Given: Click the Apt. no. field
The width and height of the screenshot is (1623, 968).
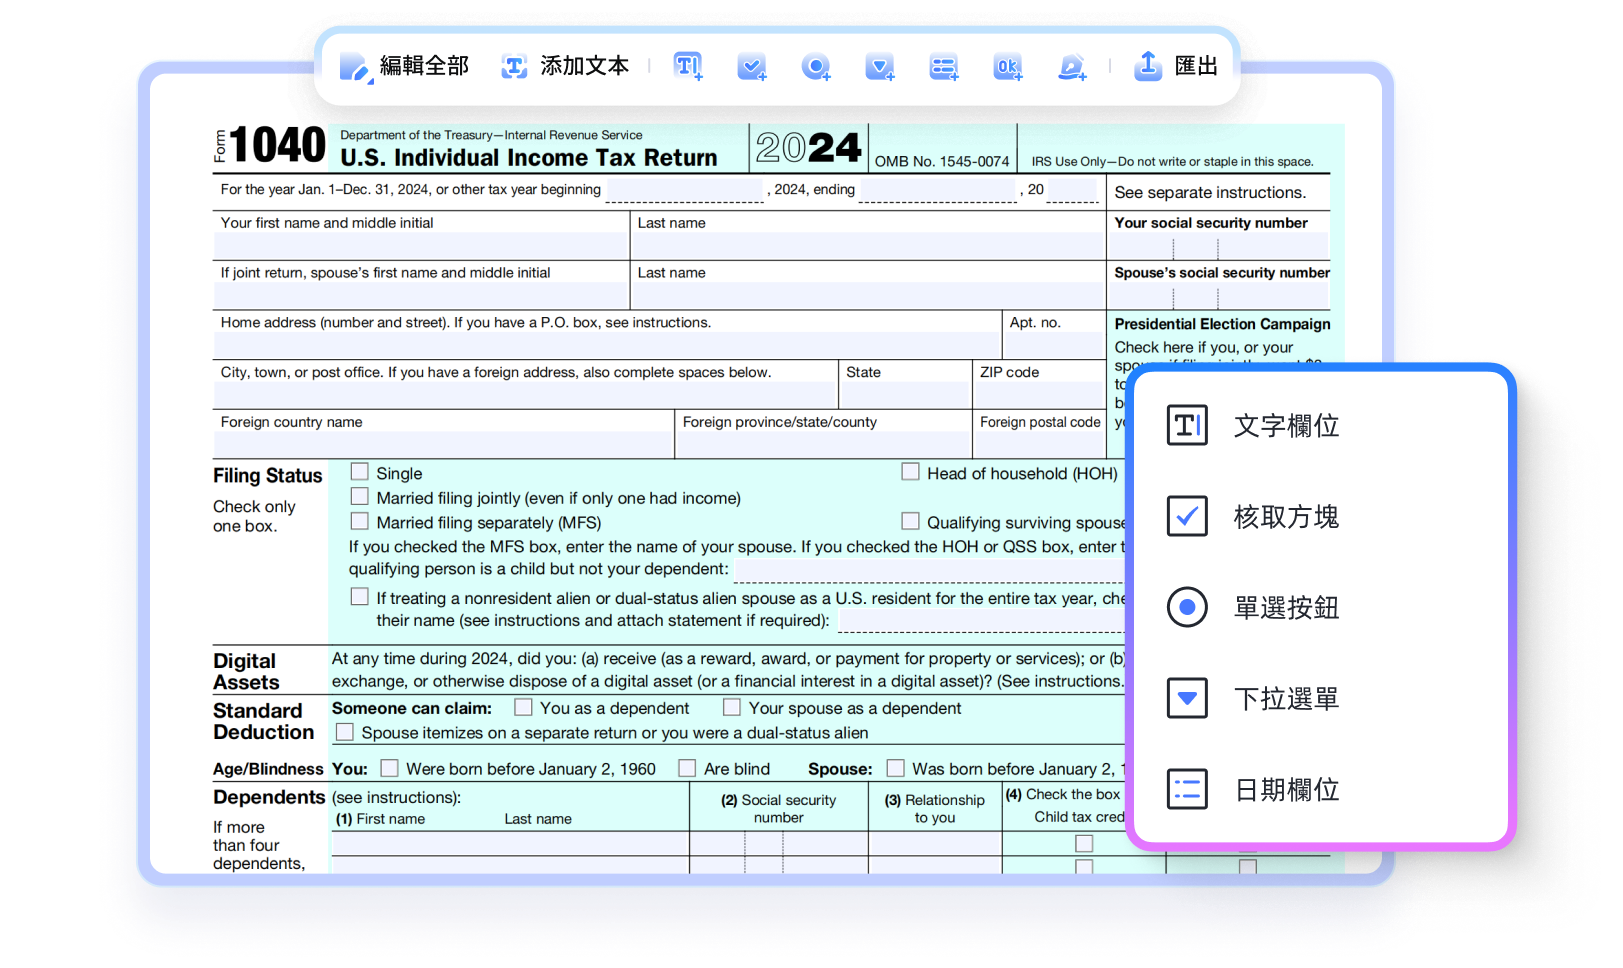Looking at the screenshot, I should pos(1054,345).
